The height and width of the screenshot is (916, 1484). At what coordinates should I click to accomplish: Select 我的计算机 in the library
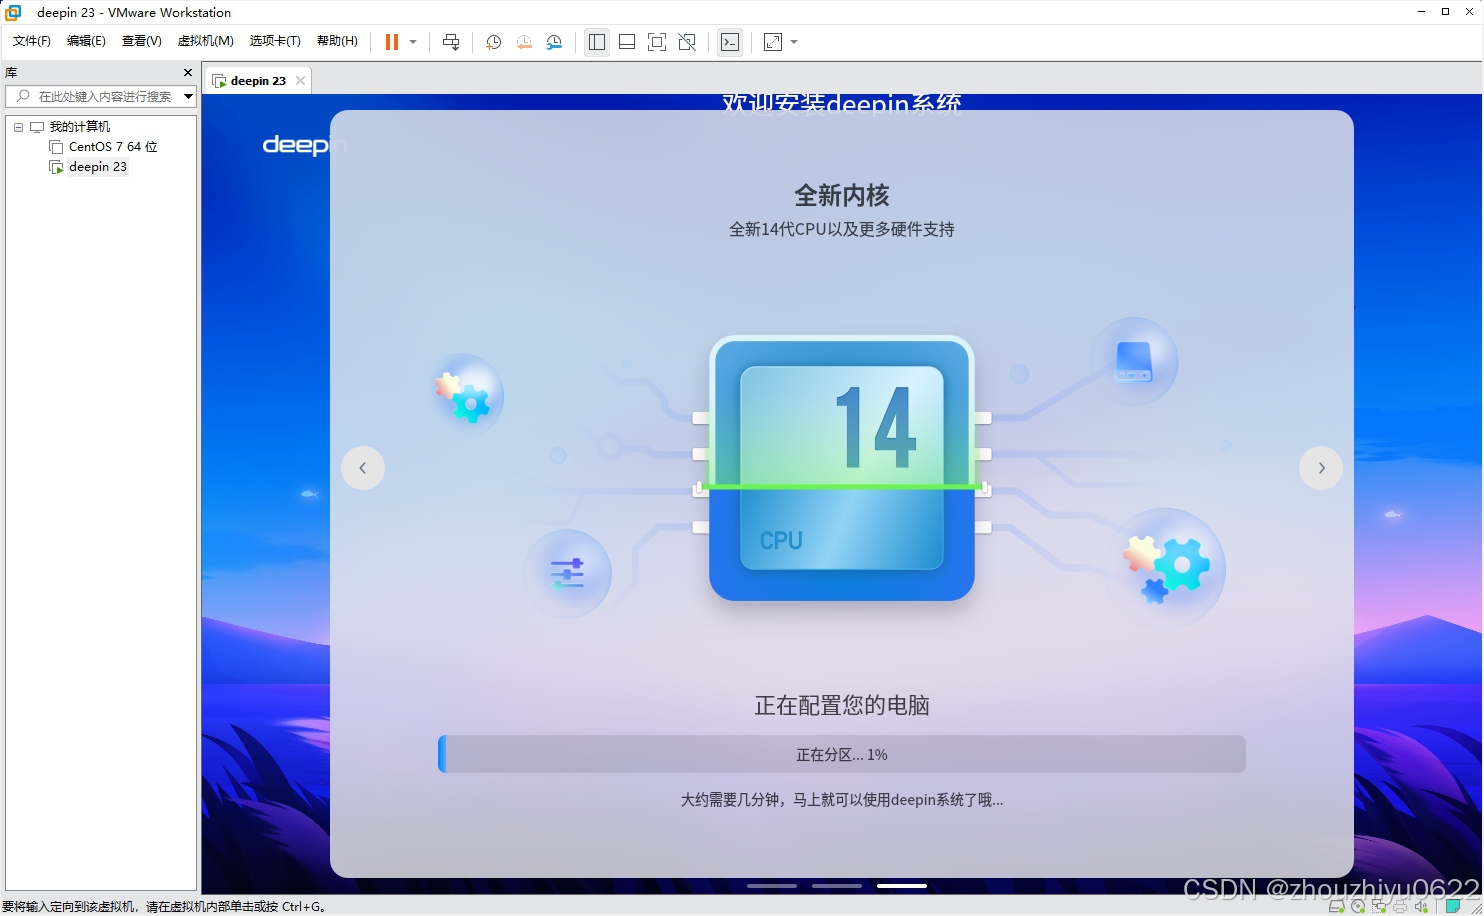pyautogui.click(x=80, y=127)
